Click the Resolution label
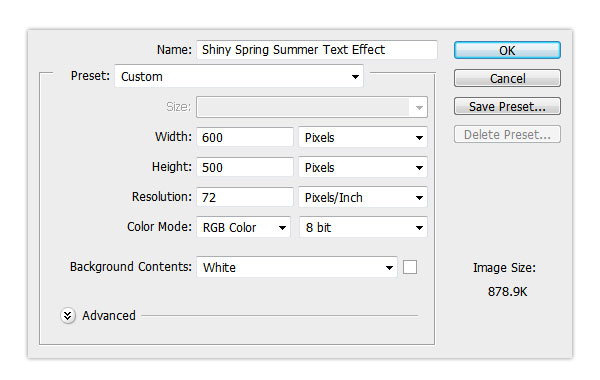This screenshot has width=600, height=380. click(x=161, y=197)
